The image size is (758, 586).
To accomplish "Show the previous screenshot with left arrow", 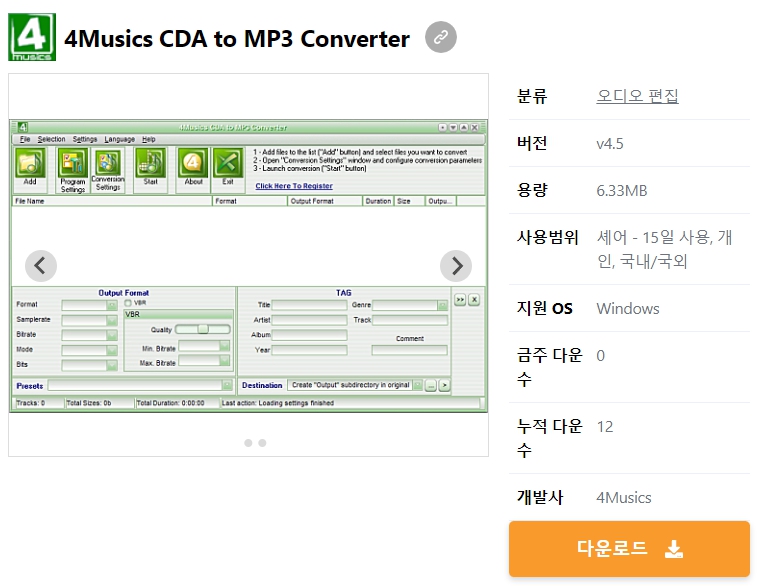I will point(41,265).
